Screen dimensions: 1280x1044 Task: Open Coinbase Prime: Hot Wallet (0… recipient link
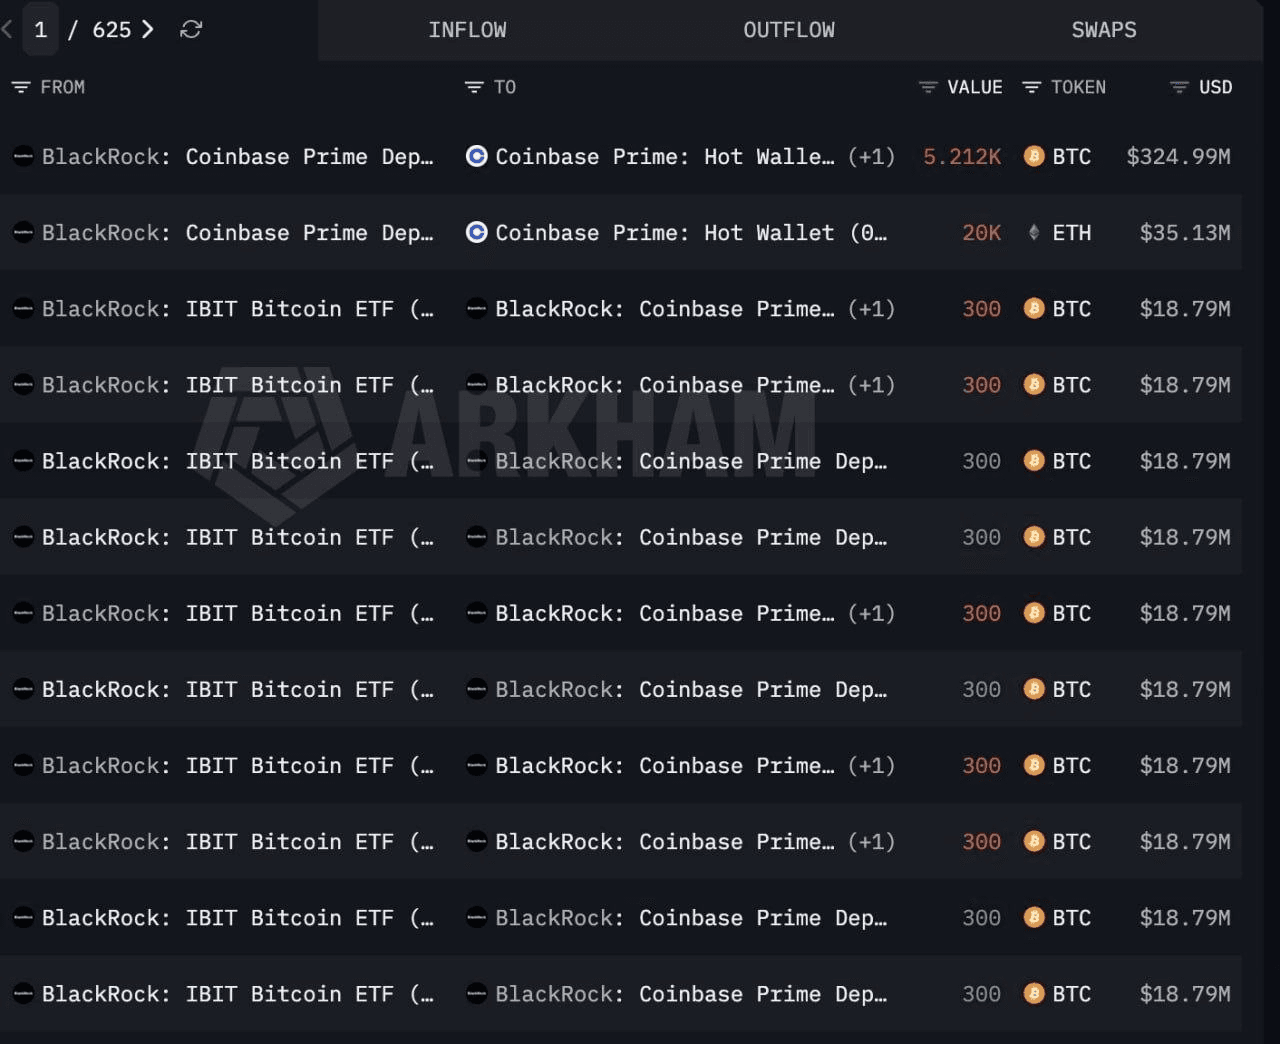pyautogui.click(x=691, y=233)
